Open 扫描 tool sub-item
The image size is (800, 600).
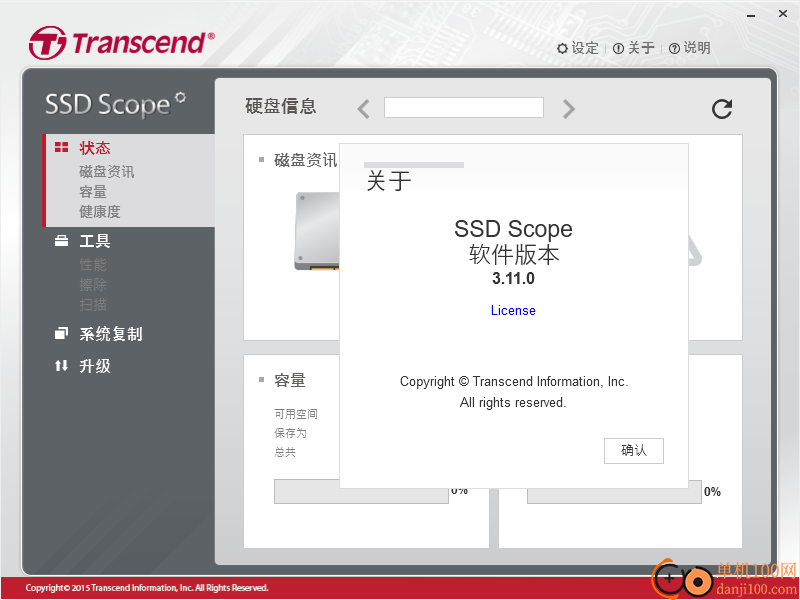(93, 305)
